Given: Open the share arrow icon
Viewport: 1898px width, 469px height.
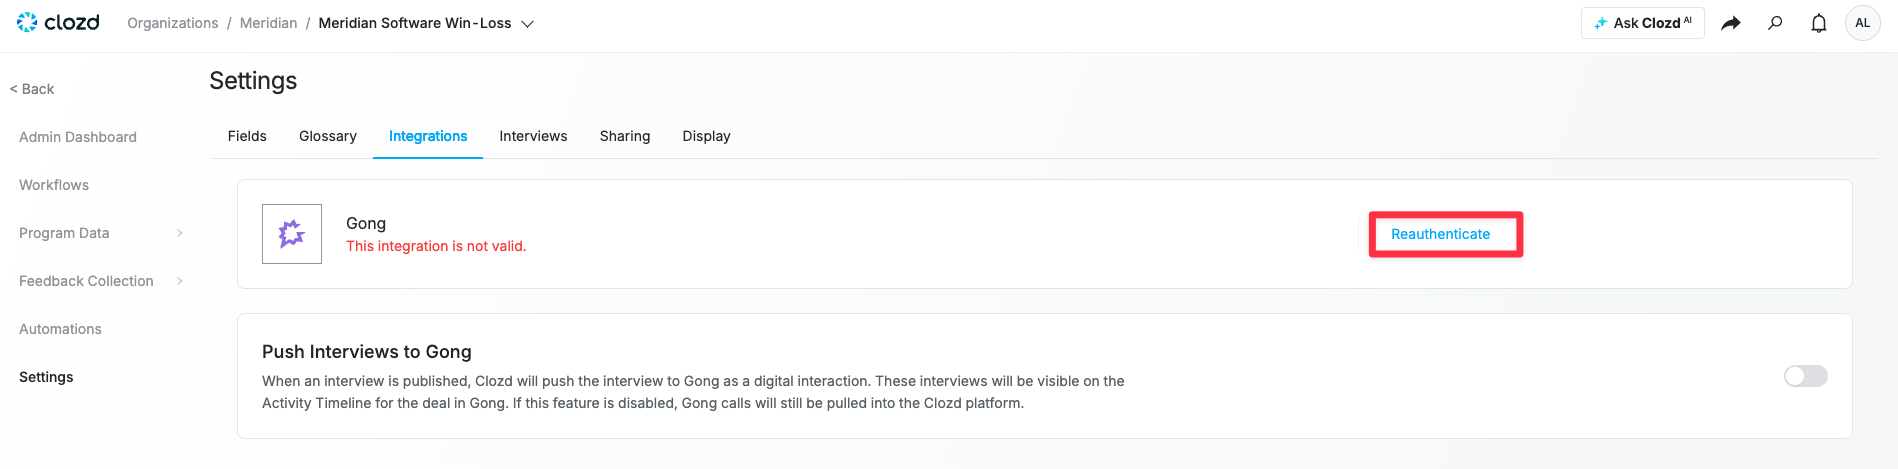Looking at the screenshot, I should point(1730,23).
